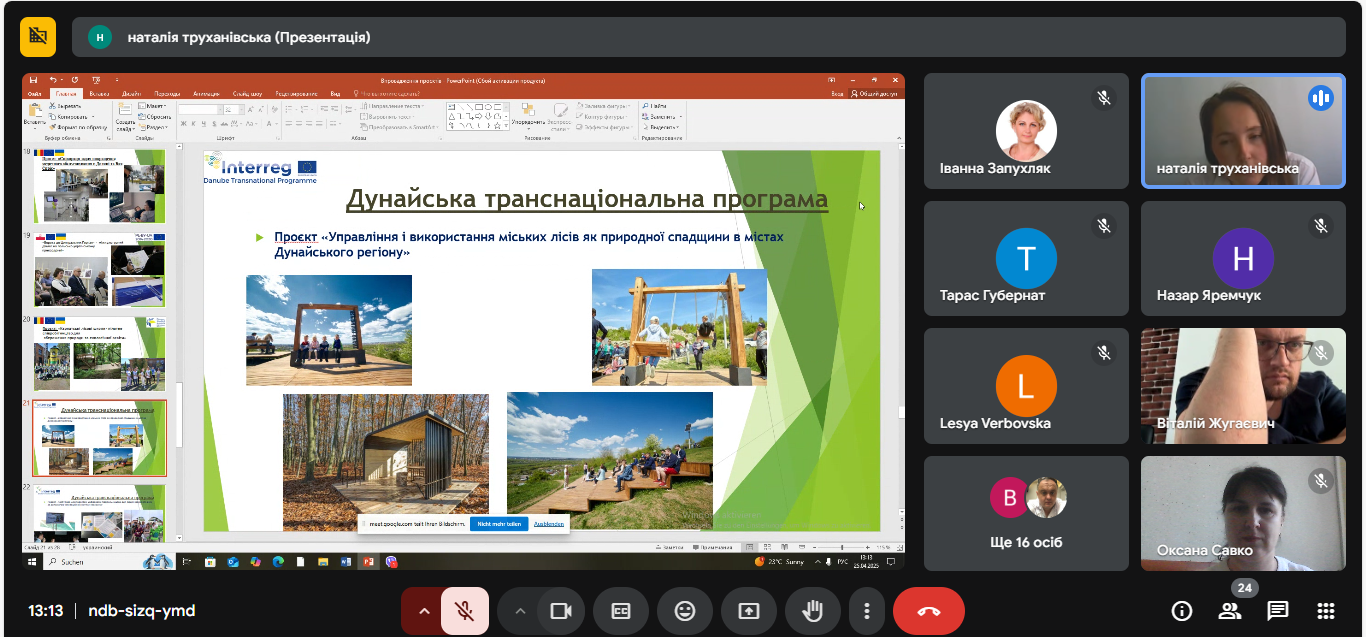The image size is (1366, 637).
Task: Toggle underline Ч formatting
Action: pyautogui.click(x=203, y=123)
